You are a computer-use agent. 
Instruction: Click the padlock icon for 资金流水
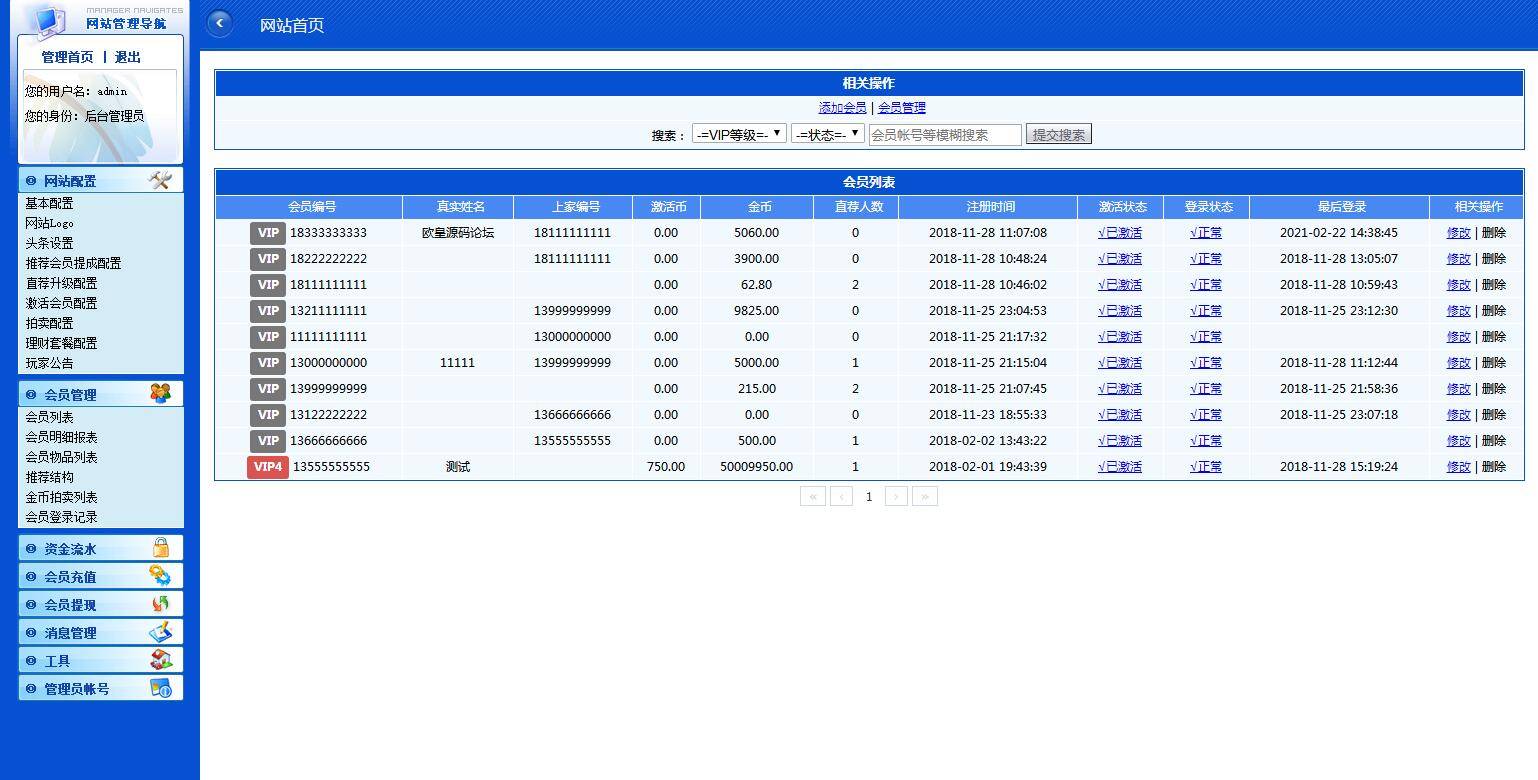163,546
